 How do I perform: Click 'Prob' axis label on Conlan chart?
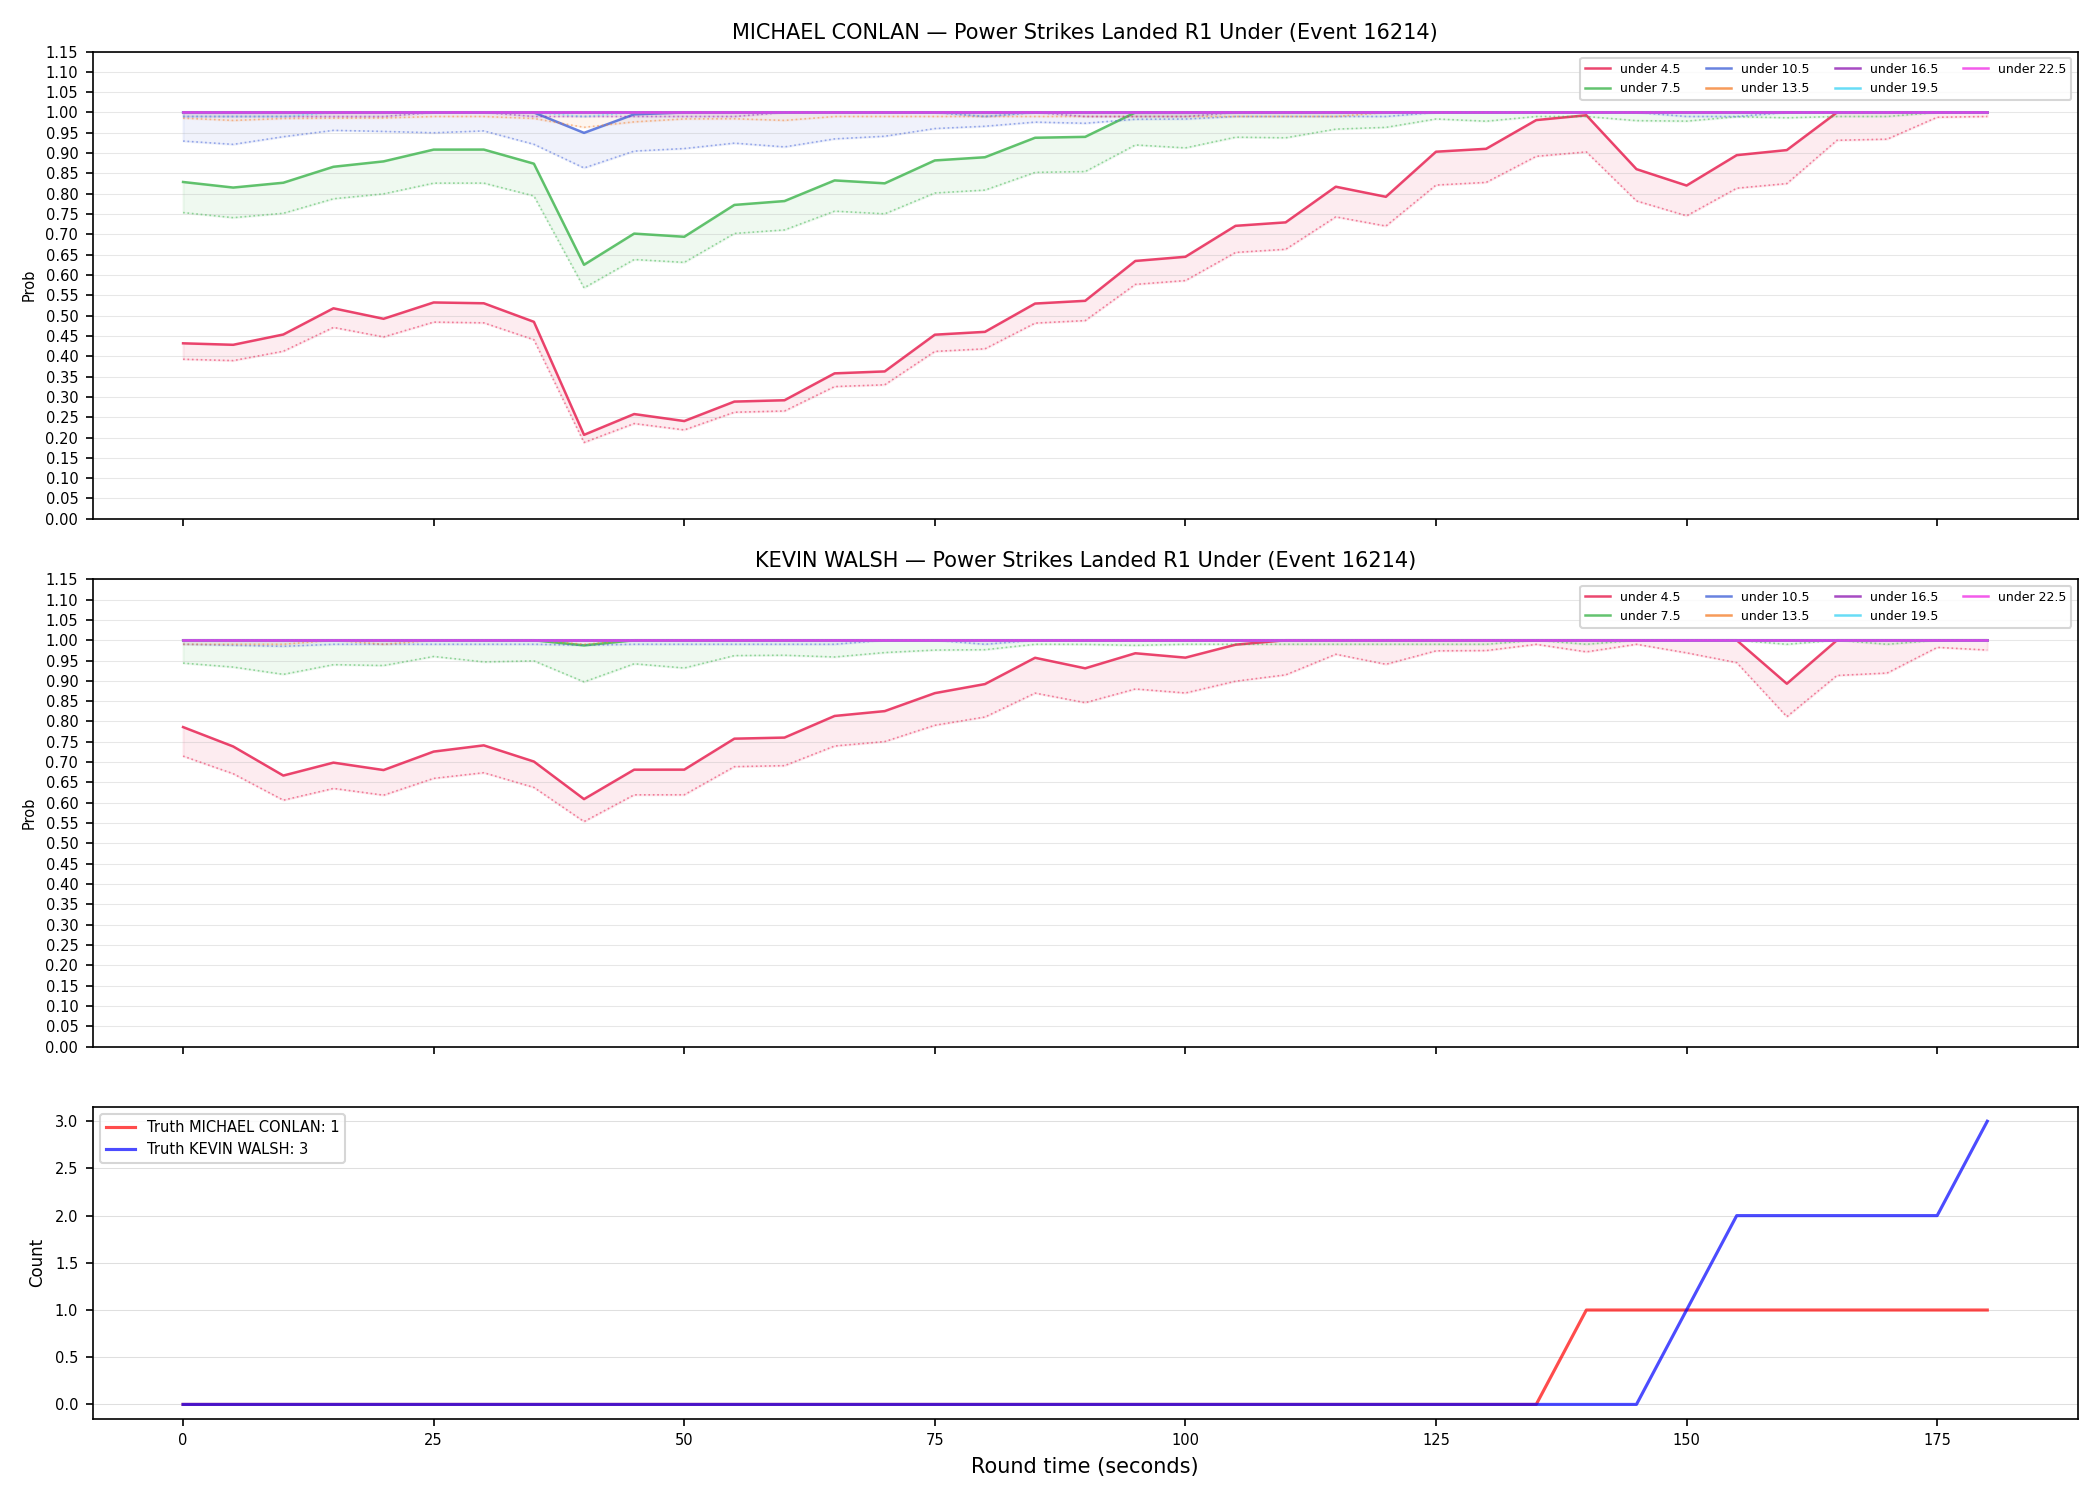29,286
